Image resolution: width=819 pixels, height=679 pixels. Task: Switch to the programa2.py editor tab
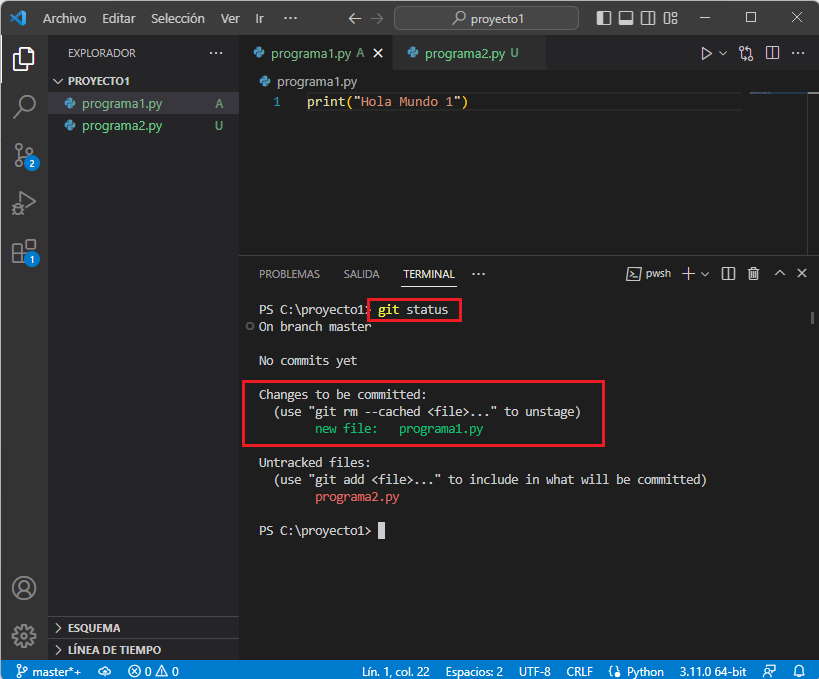click(470, 53)
